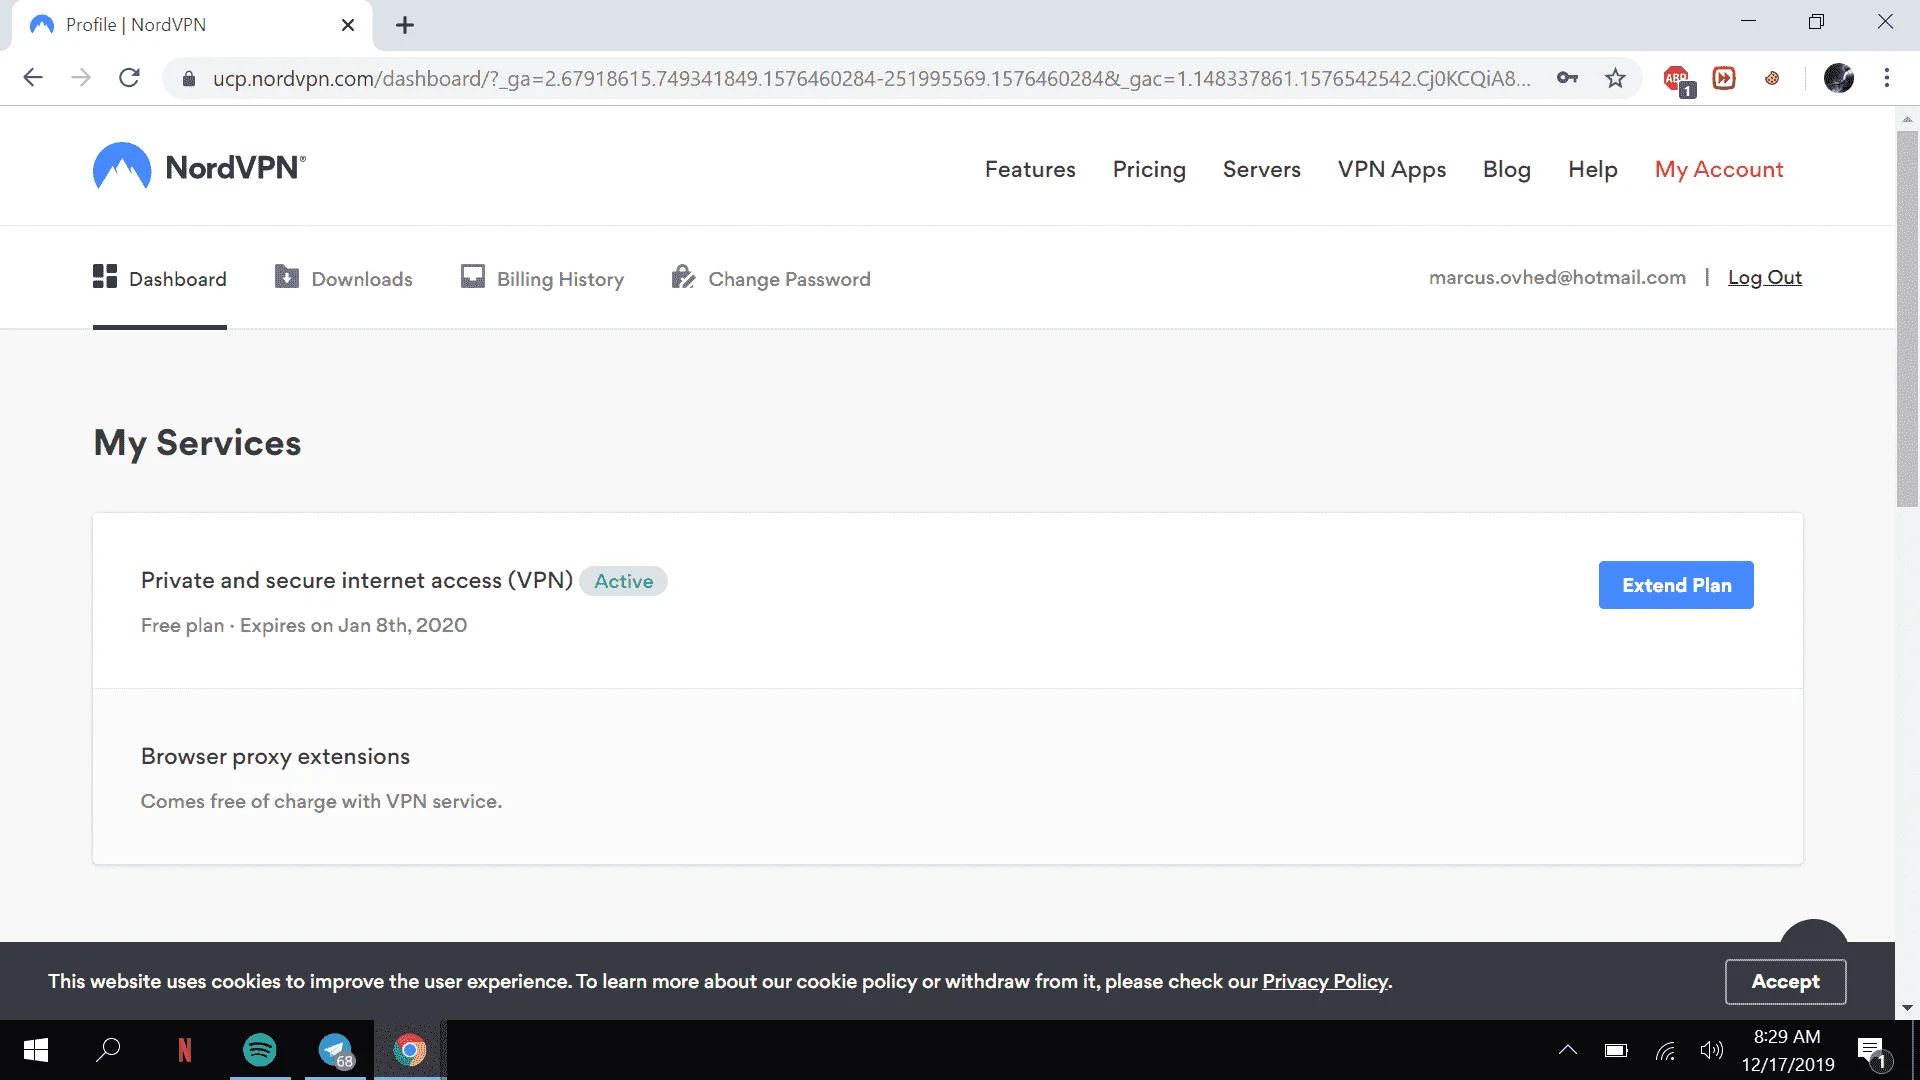Open Features in the top navigation

pyautogui.click(x=1030, y=169)
